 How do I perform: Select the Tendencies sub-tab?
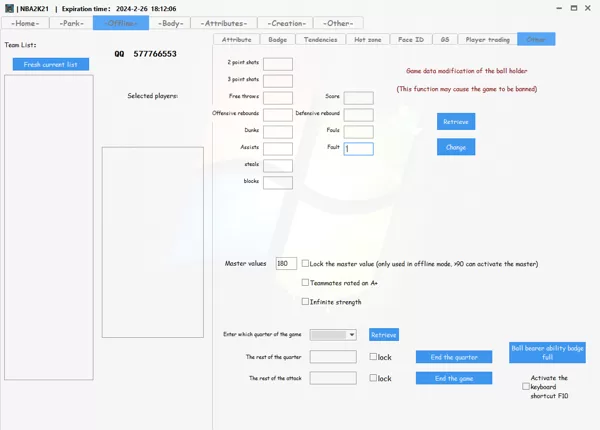click(321, 39)
